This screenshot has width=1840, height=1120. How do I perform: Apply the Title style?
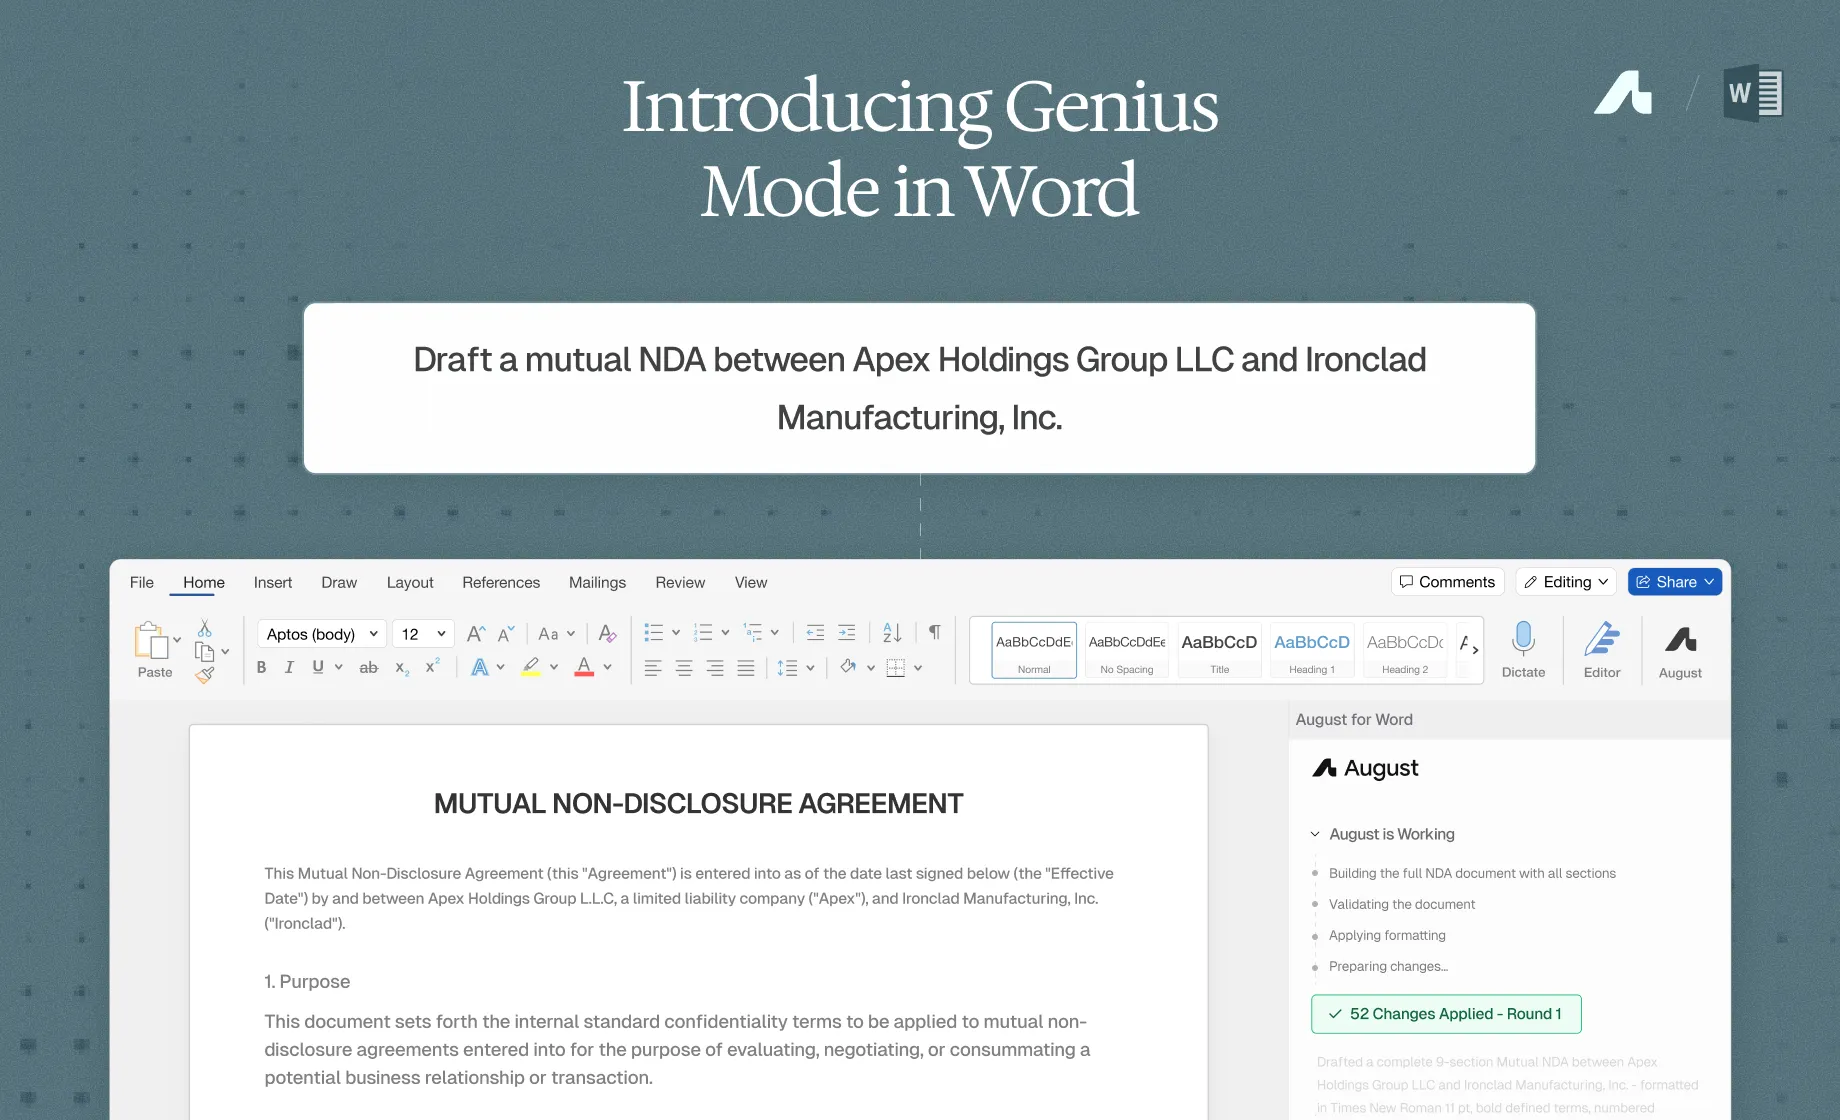[1219, 650]
